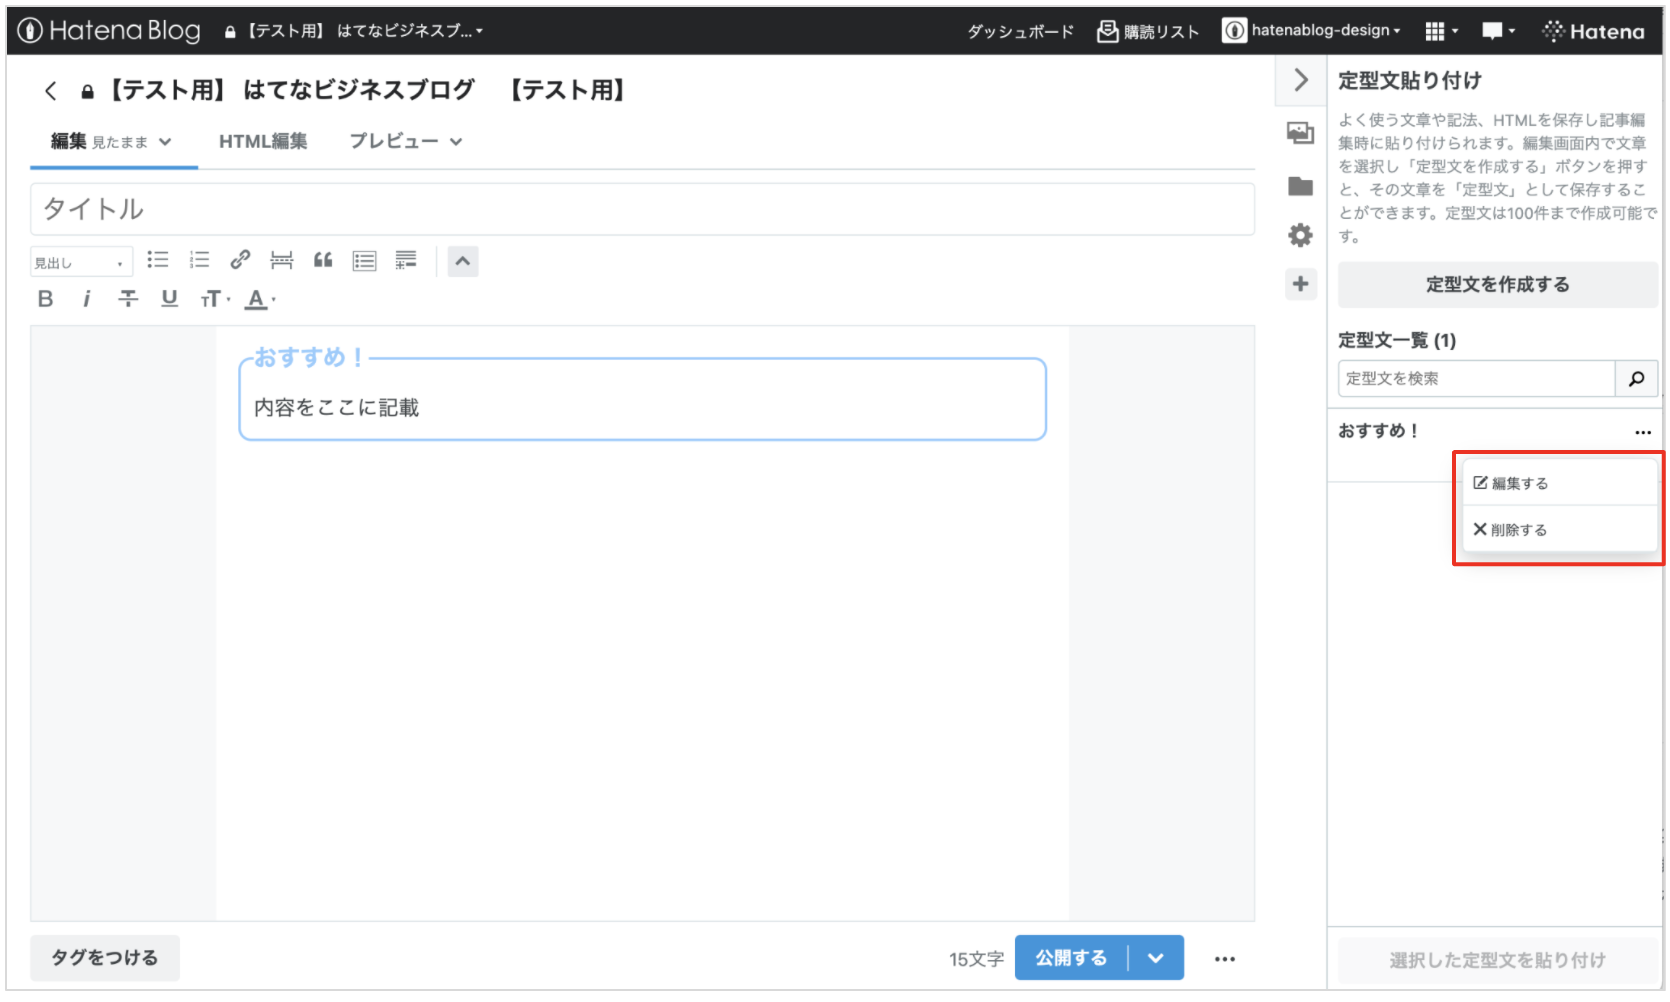Open the 見出し heading dropdown
The image size is (1670, 1002).
(x=81, y=263)
